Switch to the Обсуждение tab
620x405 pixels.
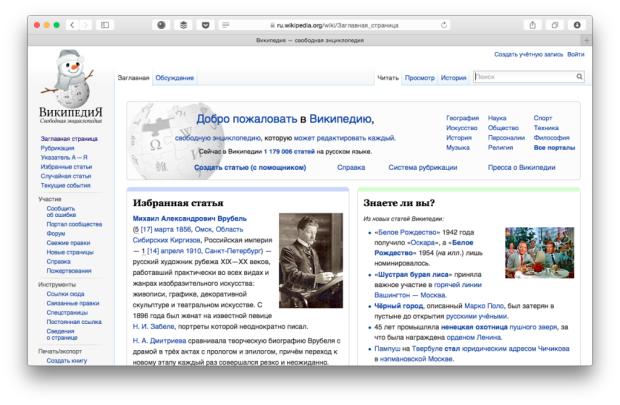click(x=174, y=78)
